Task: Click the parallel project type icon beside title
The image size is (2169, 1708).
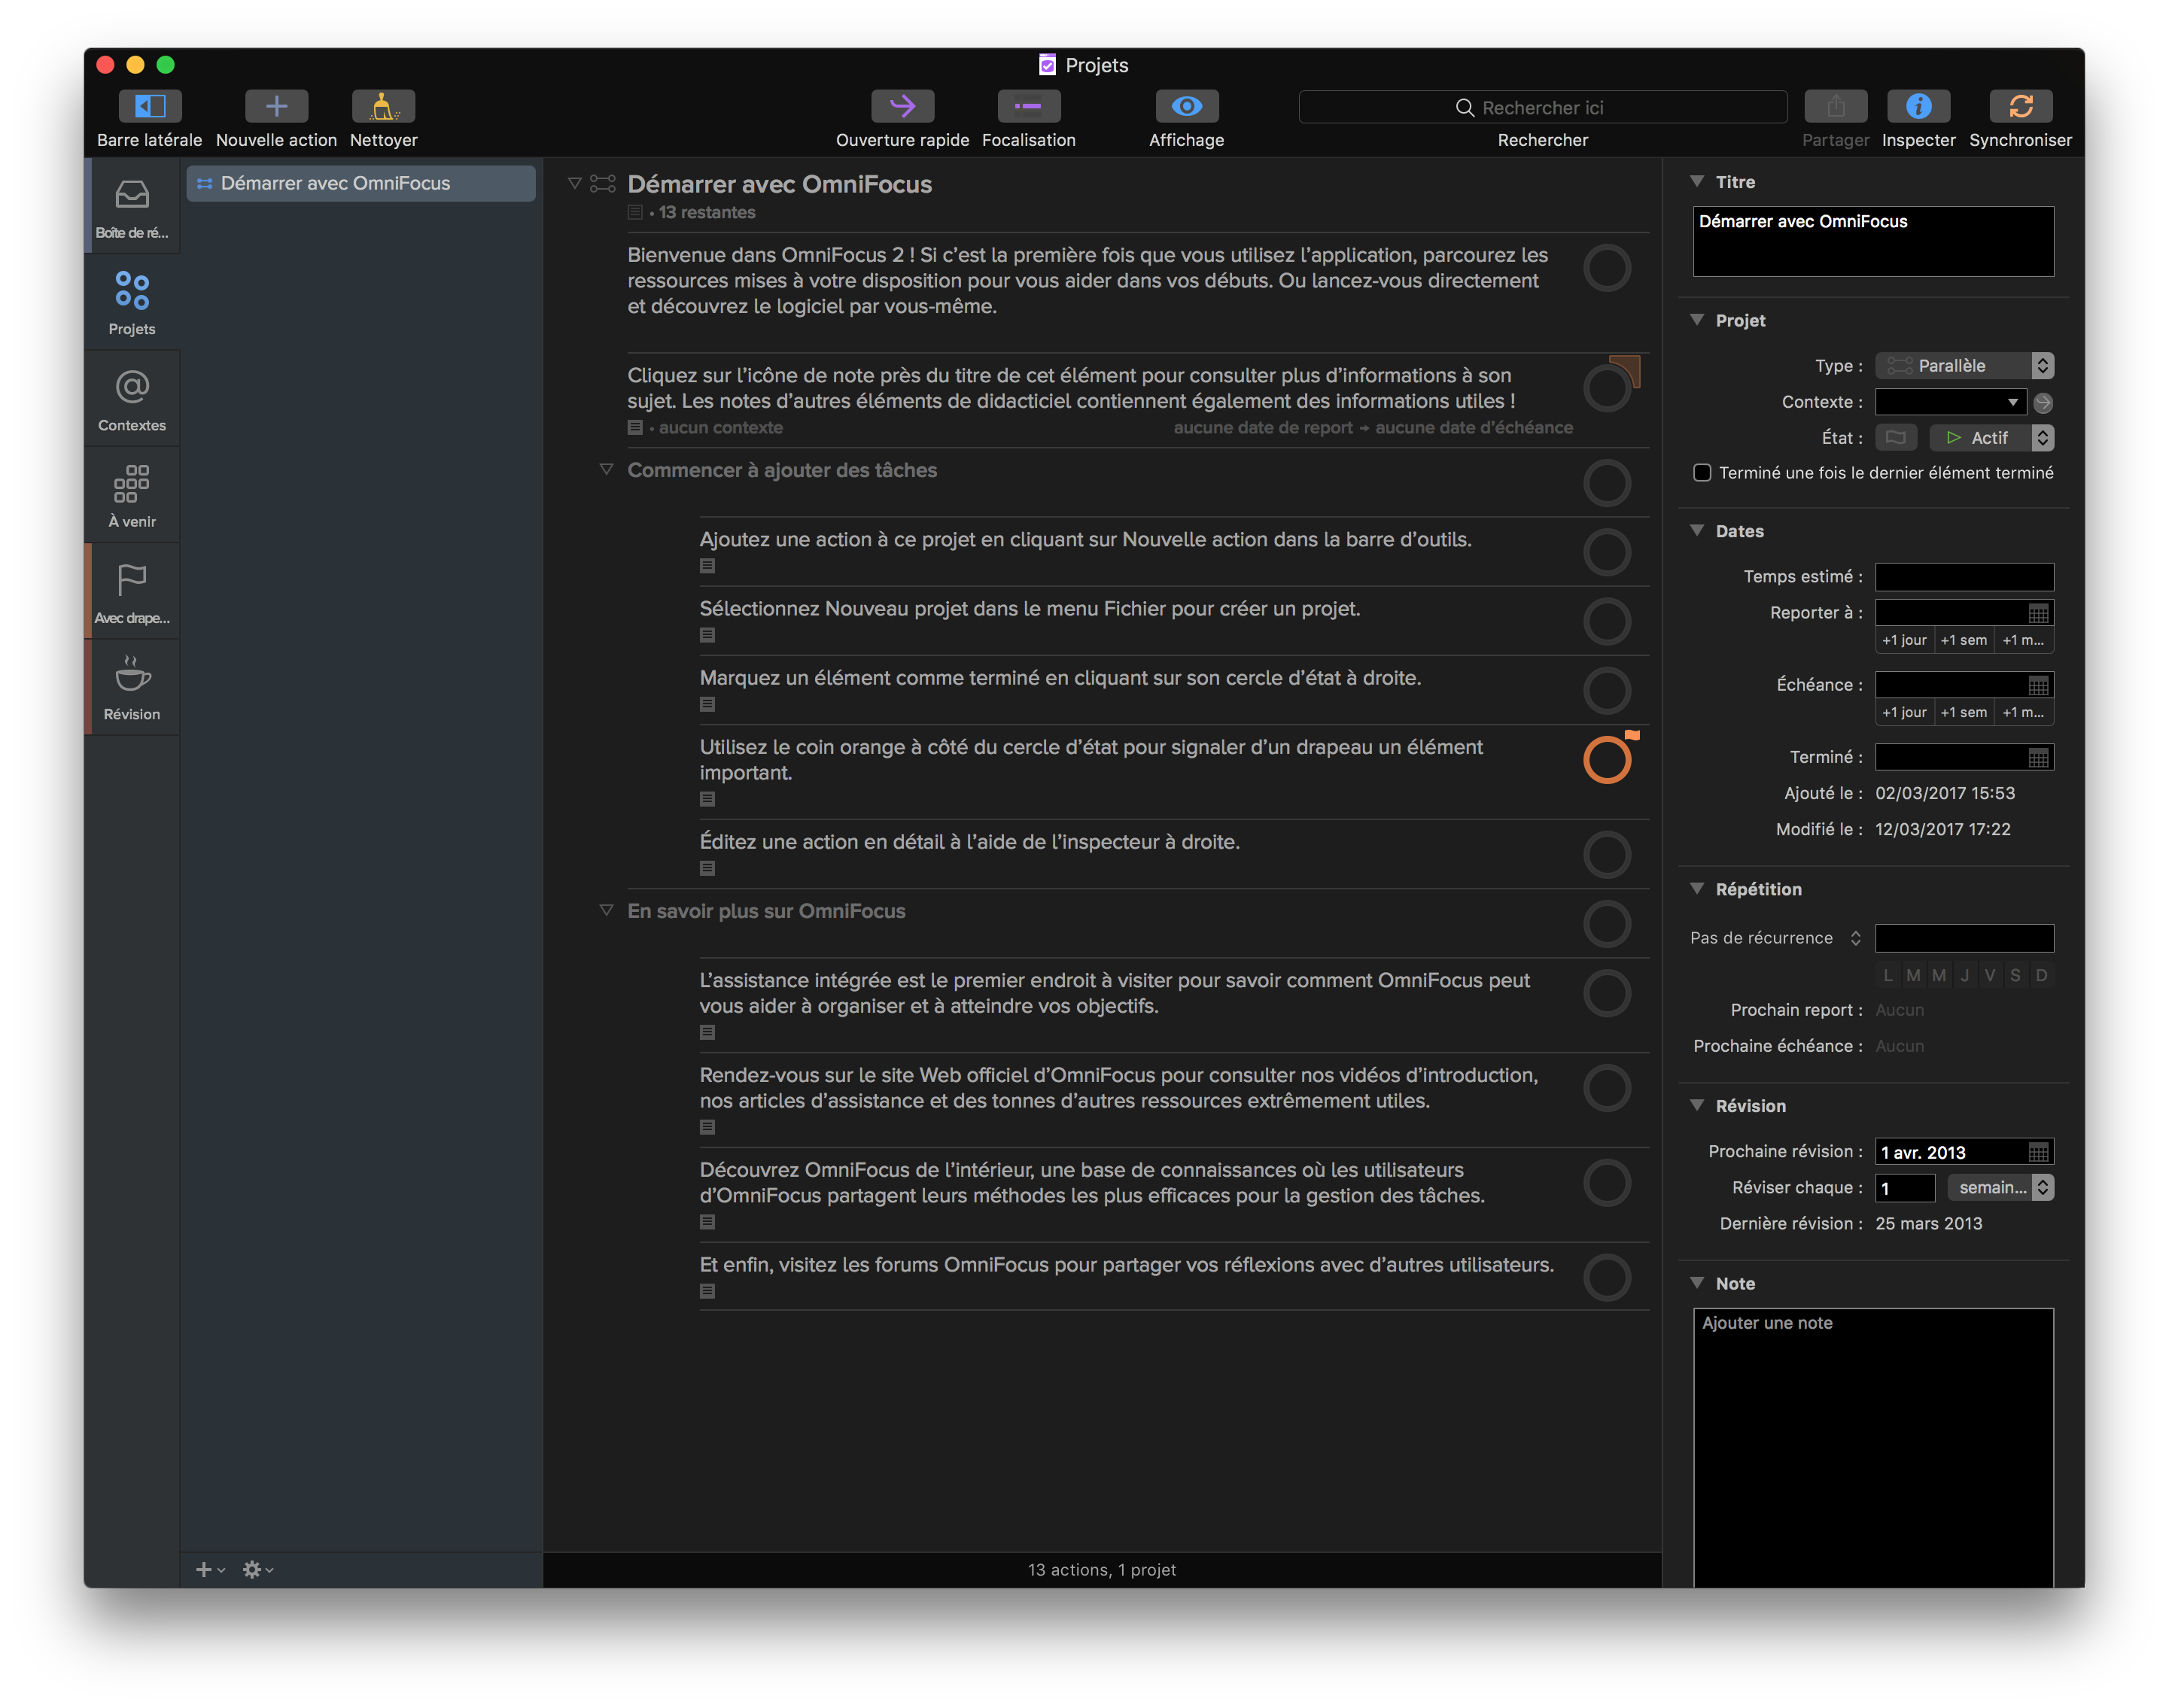Action: point(602,184)
